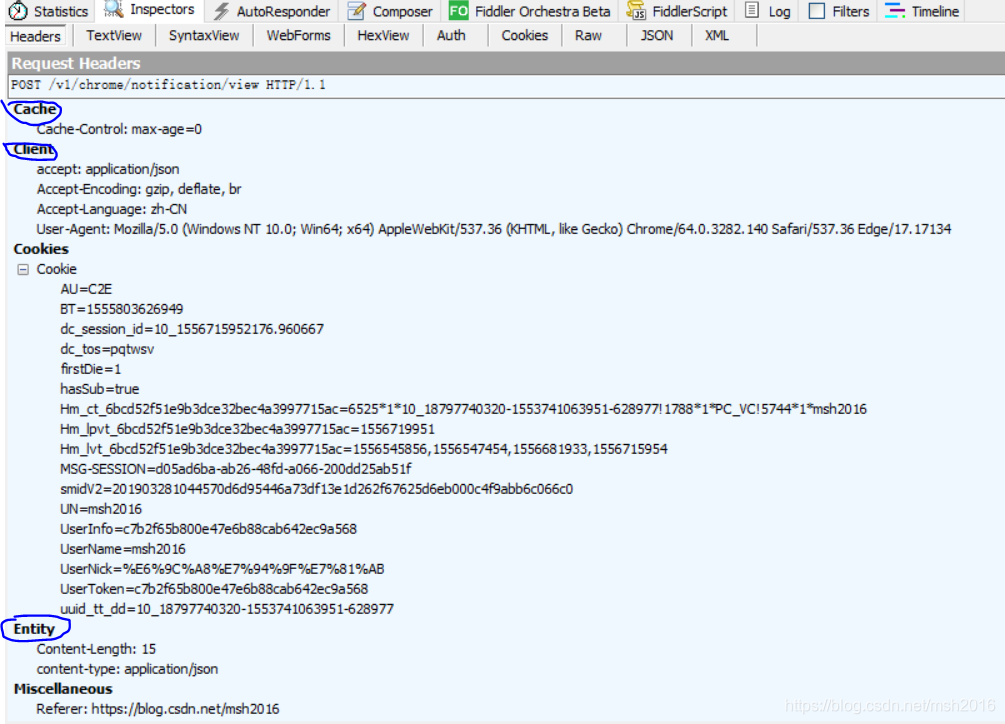Select the Cache-Control: max-age=0 row
Image resolution: width=1005 pixels, height=724 pixels.
[x=119, y=129]
